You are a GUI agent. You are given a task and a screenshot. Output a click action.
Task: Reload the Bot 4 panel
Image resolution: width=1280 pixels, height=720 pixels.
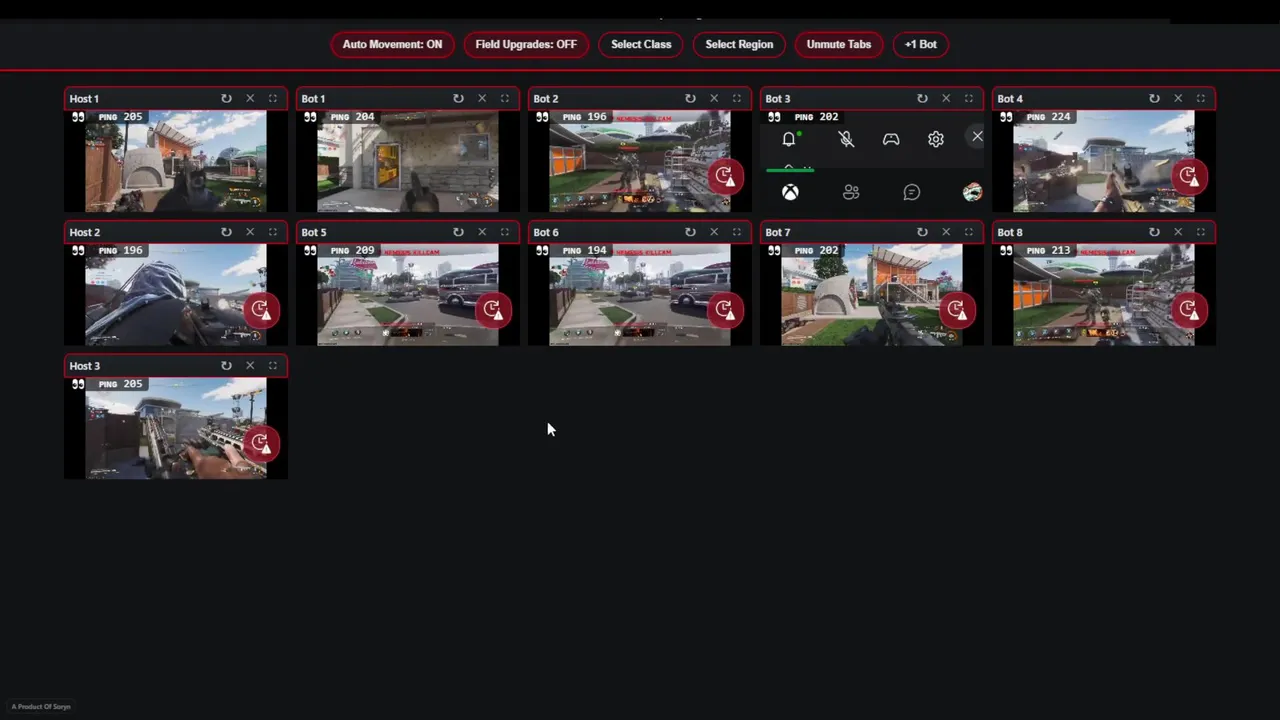pyautogui.click(x=1154, y=98)
